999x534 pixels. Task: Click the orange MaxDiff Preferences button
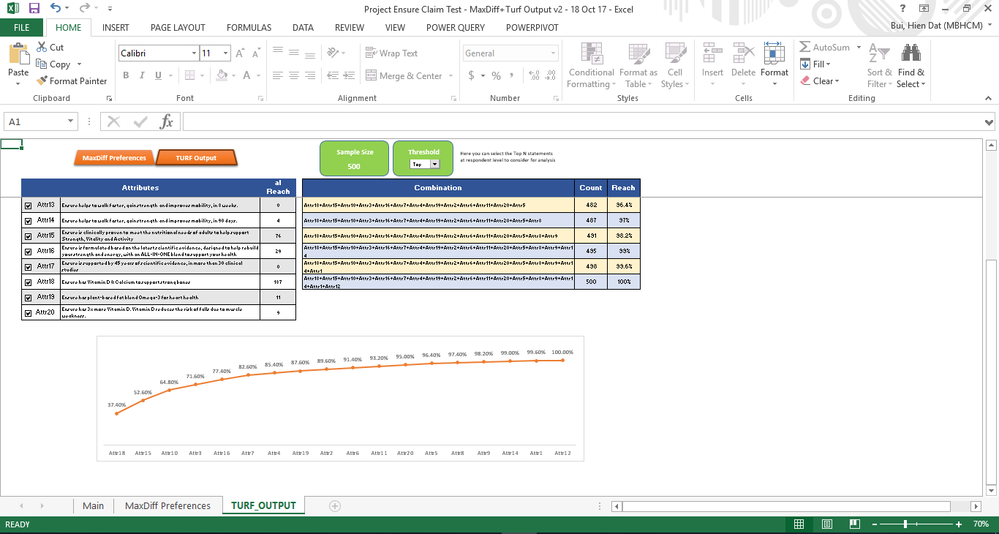pos(114,157)
